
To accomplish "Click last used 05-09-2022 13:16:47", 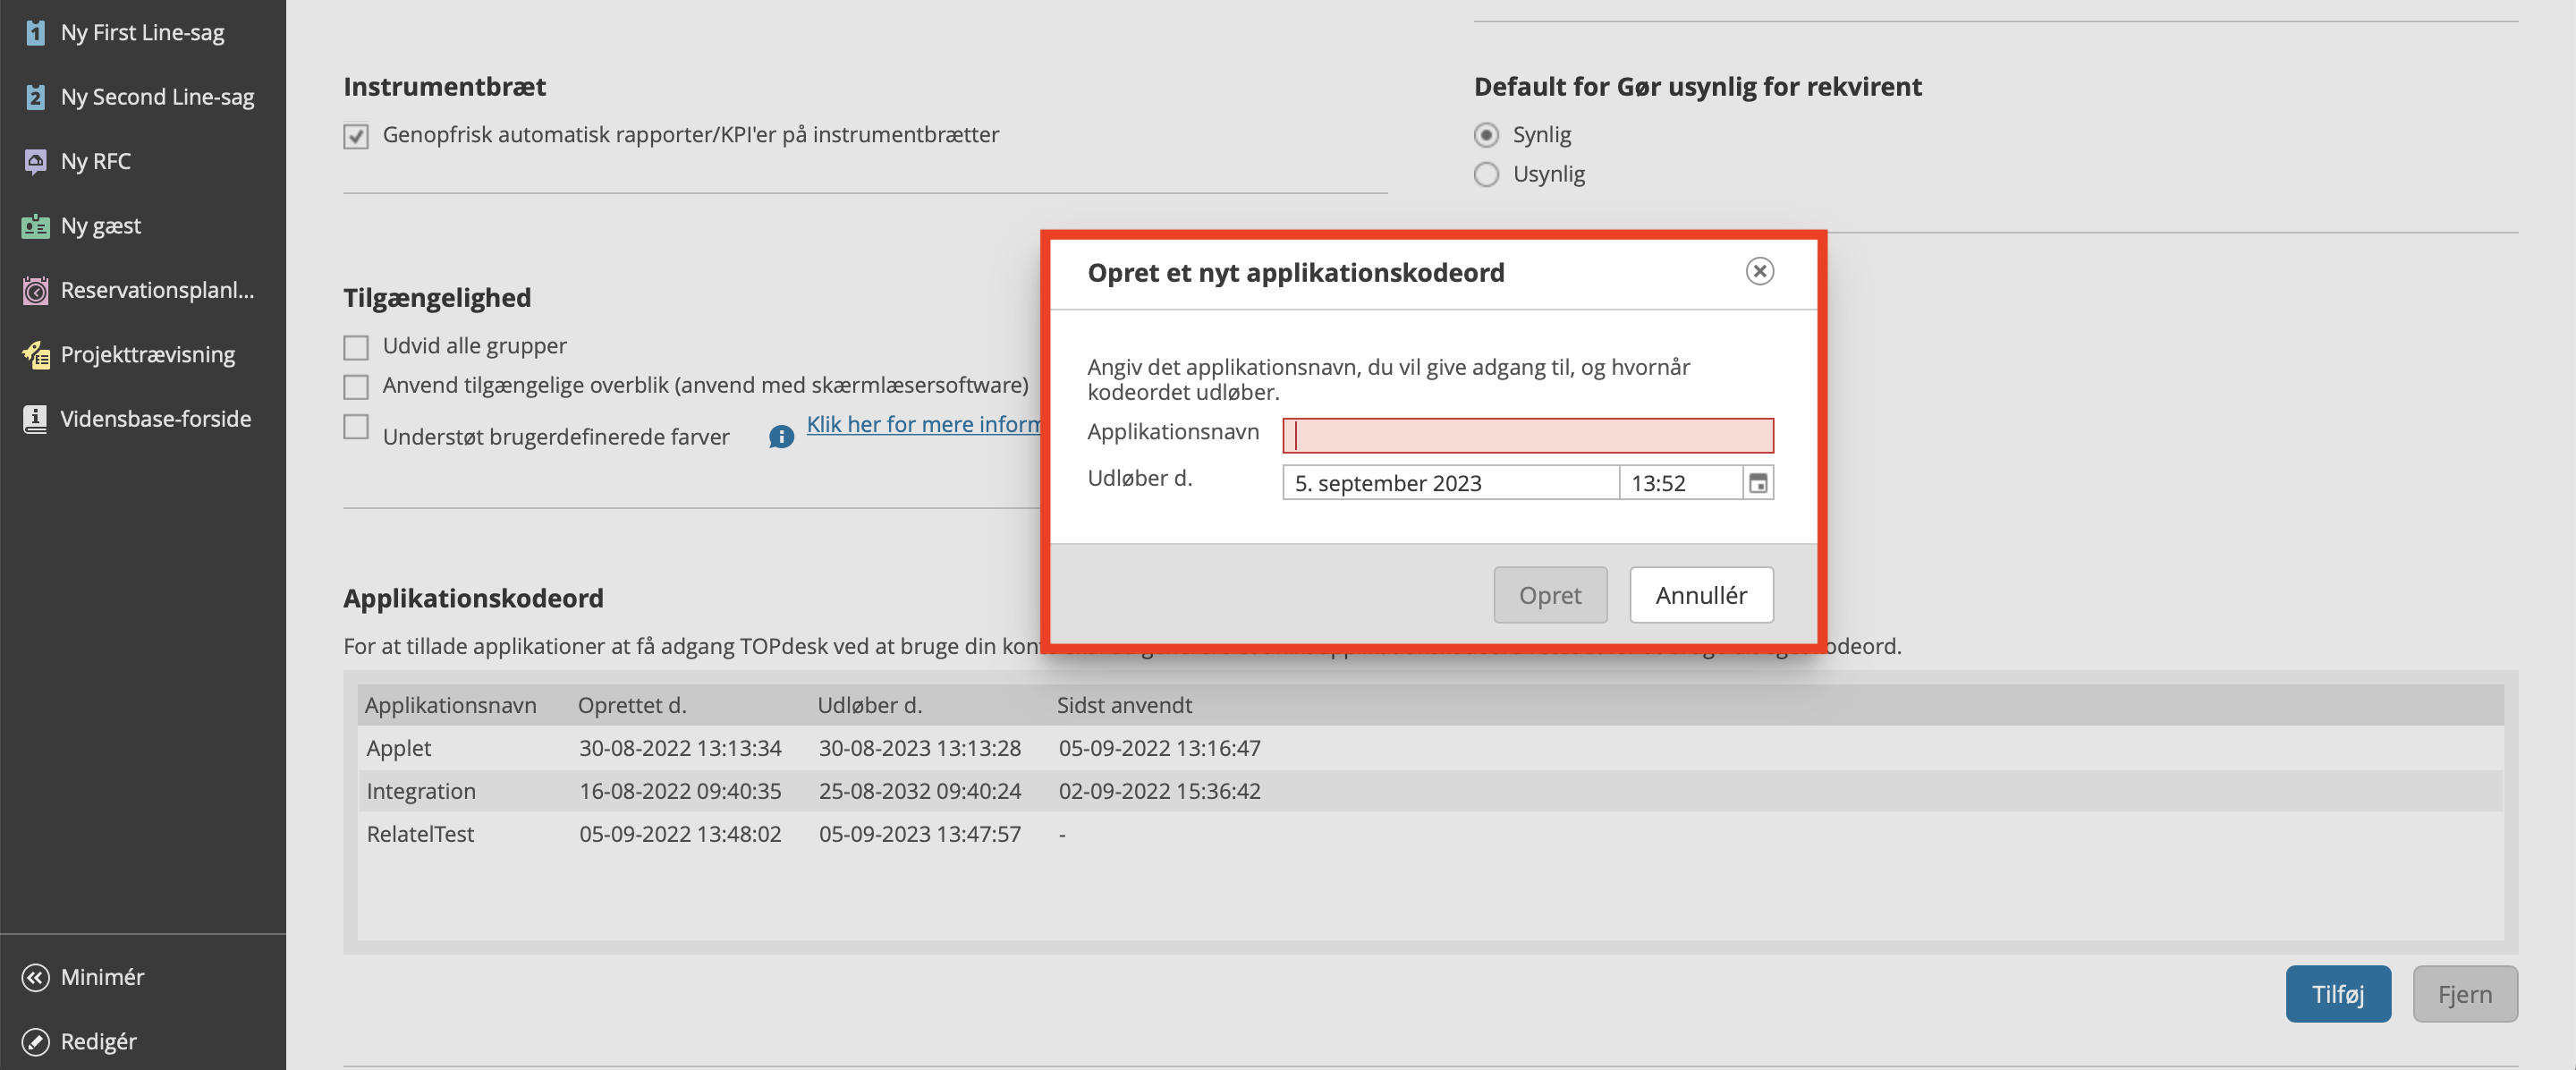I will pyautogui.click(x=1159, y=748).
